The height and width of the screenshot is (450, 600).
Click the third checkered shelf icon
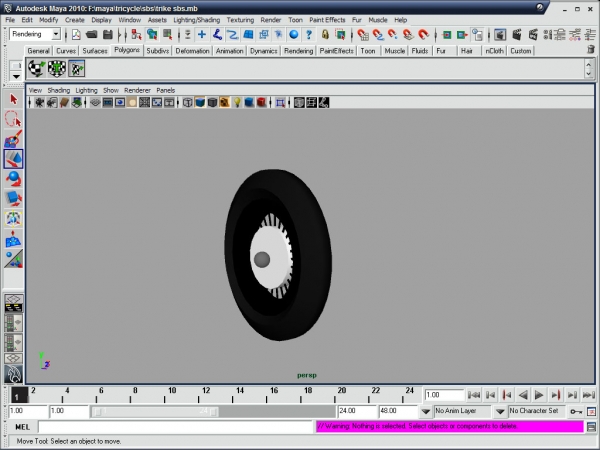tap(77, 69)
